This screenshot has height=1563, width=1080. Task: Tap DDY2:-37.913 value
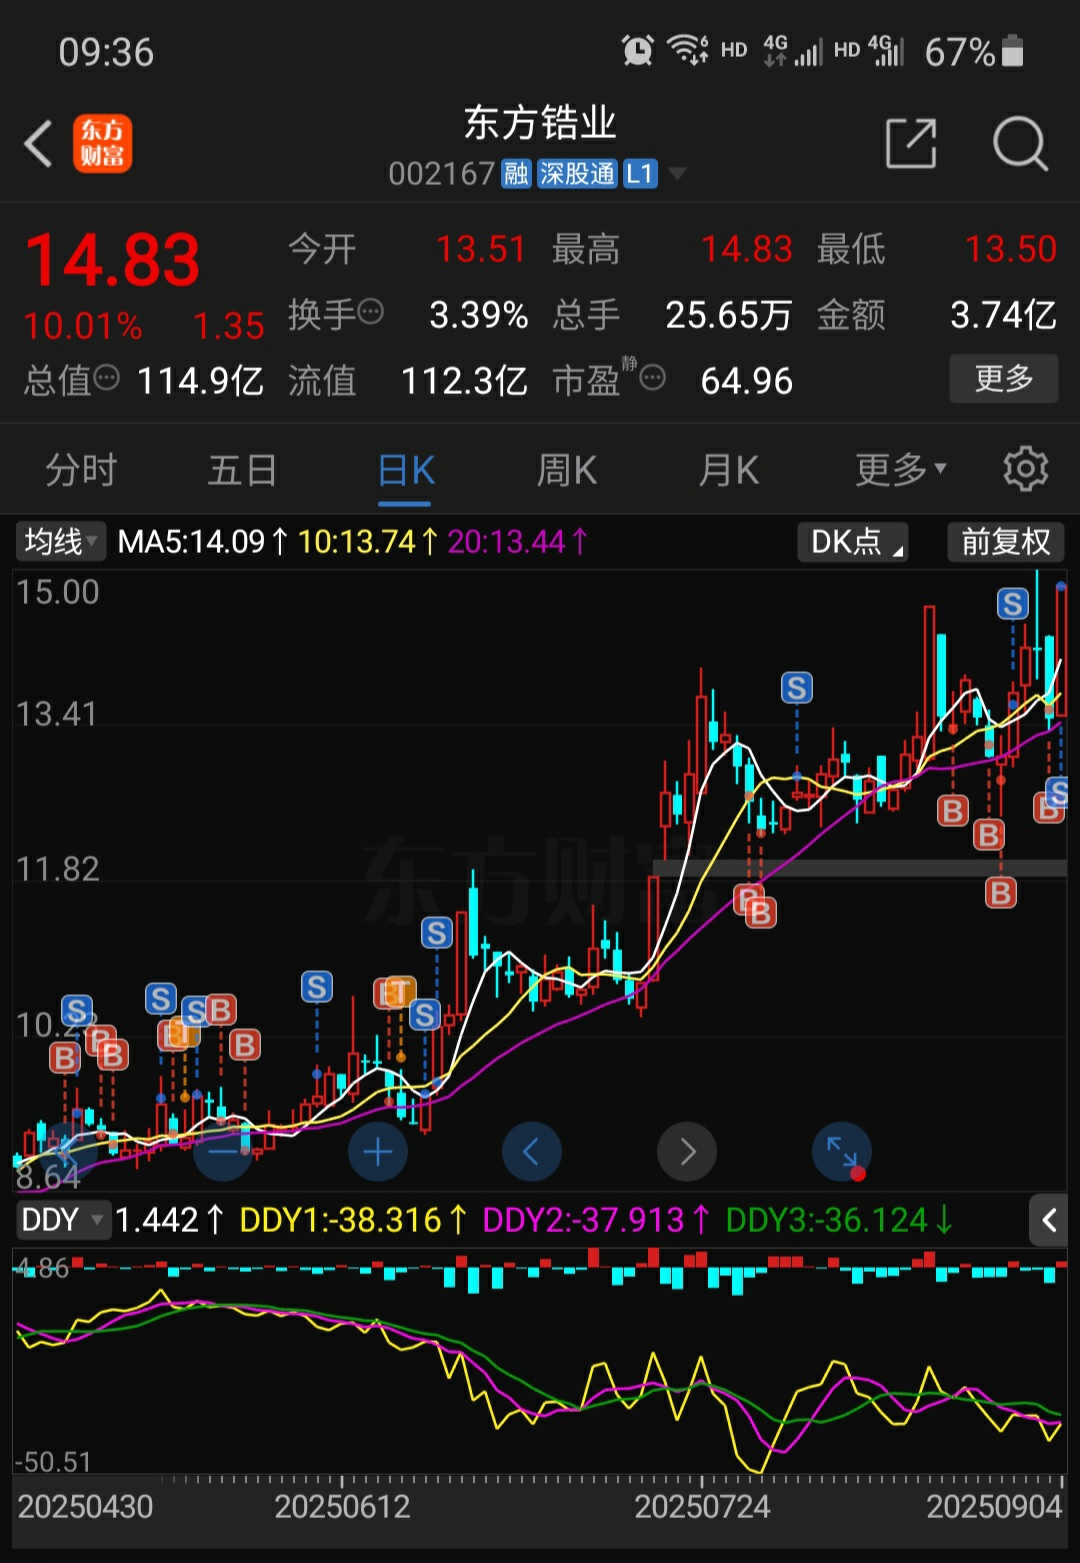click(x=596, y=1220)
